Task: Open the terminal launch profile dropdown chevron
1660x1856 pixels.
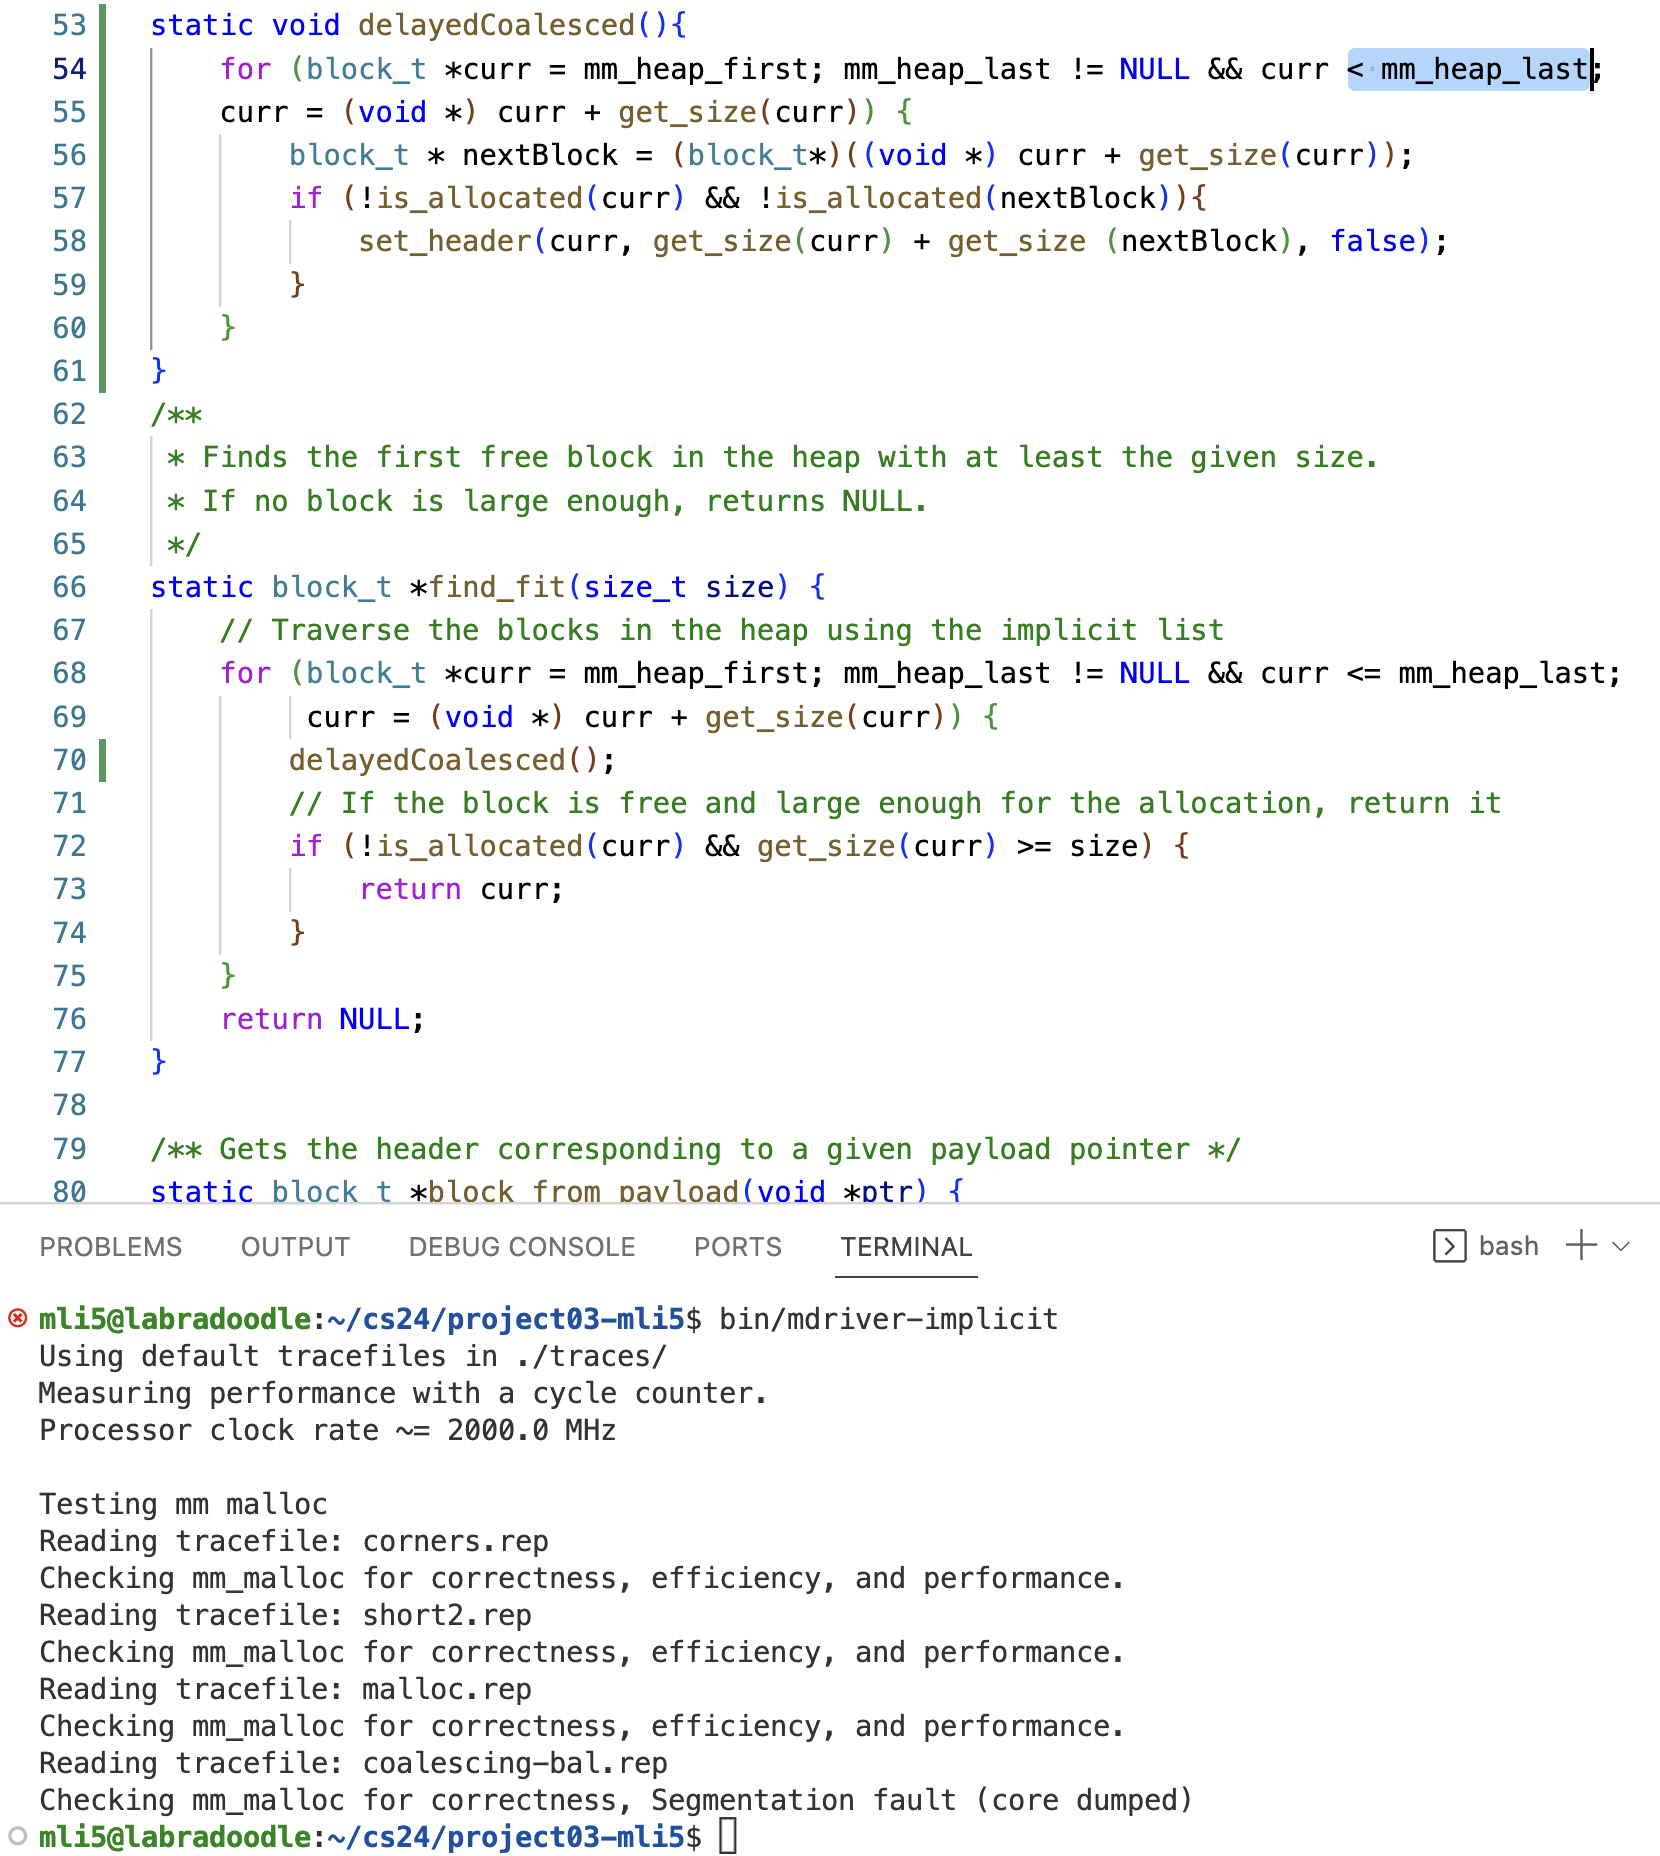Action: (x=1622, y=1246)
